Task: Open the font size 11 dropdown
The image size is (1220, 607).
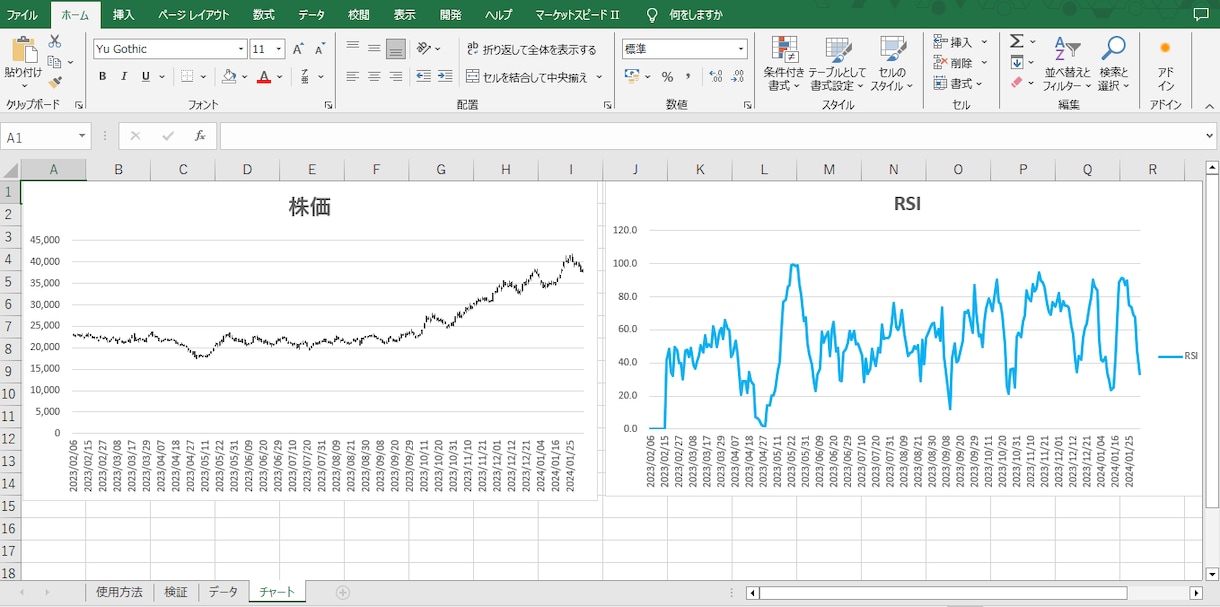Action: click(279, 49)
